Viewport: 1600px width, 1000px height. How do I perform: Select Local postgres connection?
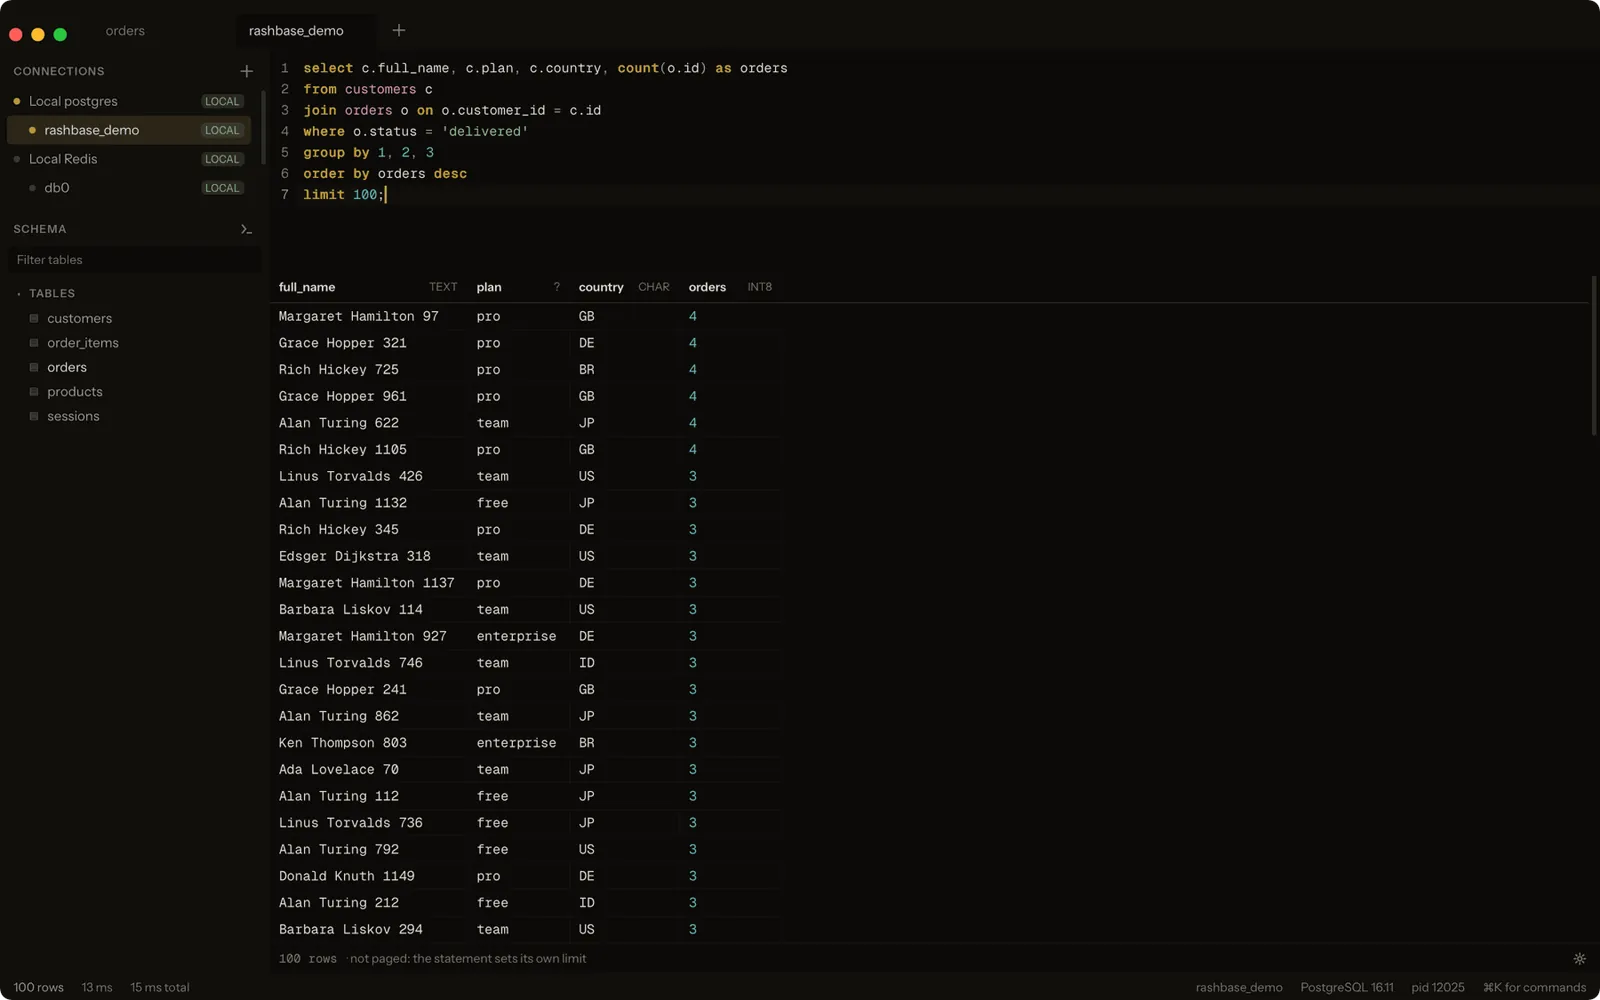(130, 101)
